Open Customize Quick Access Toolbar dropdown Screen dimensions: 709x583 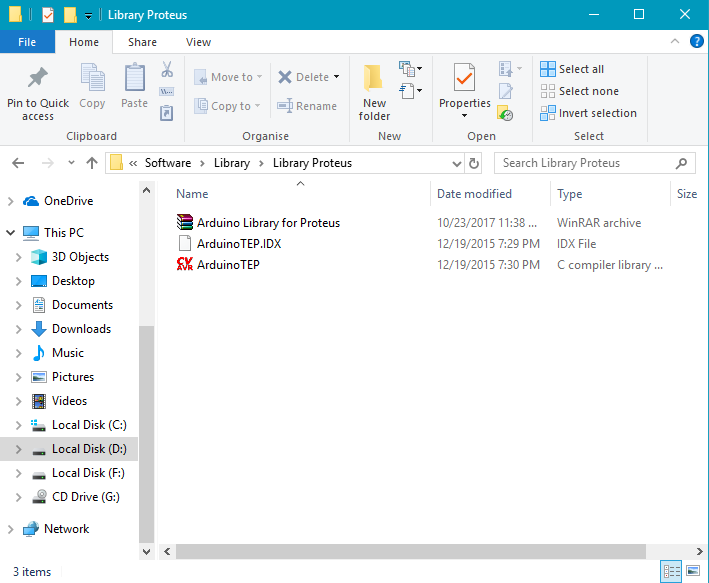click(89, 16)
